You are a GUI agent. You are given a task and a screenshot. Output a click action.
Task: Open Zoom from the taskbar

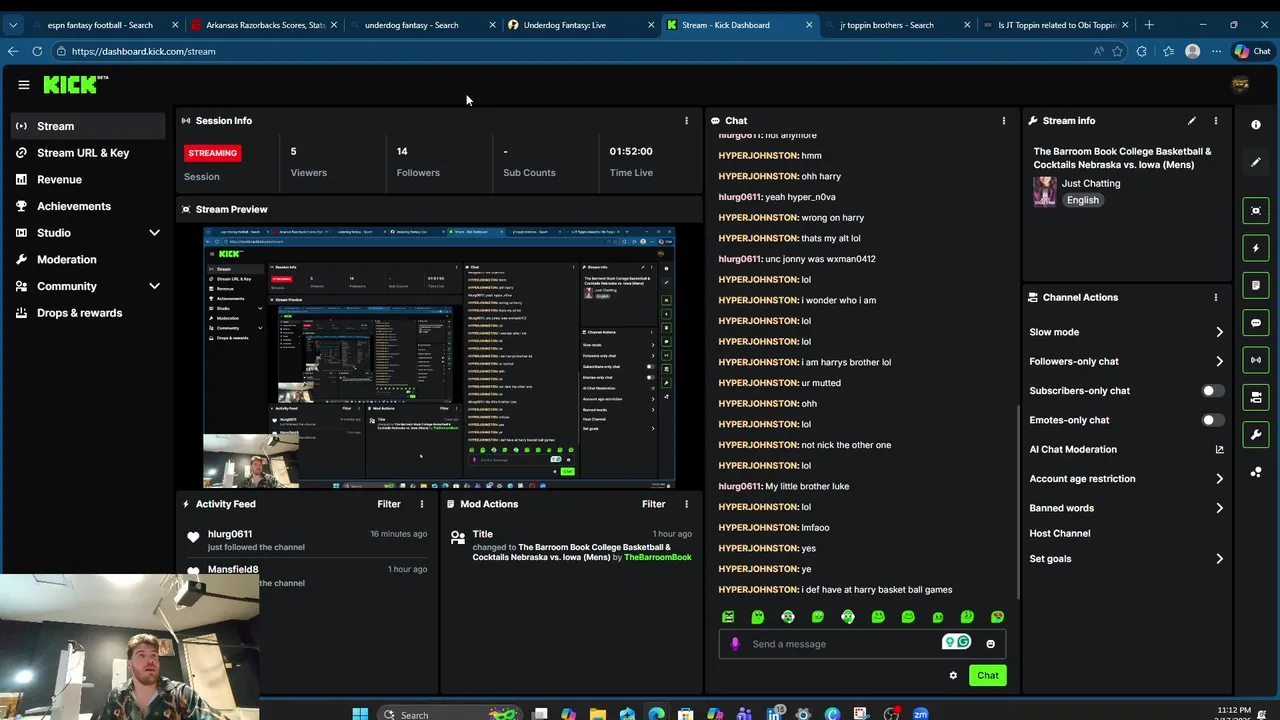pos(920,714)
